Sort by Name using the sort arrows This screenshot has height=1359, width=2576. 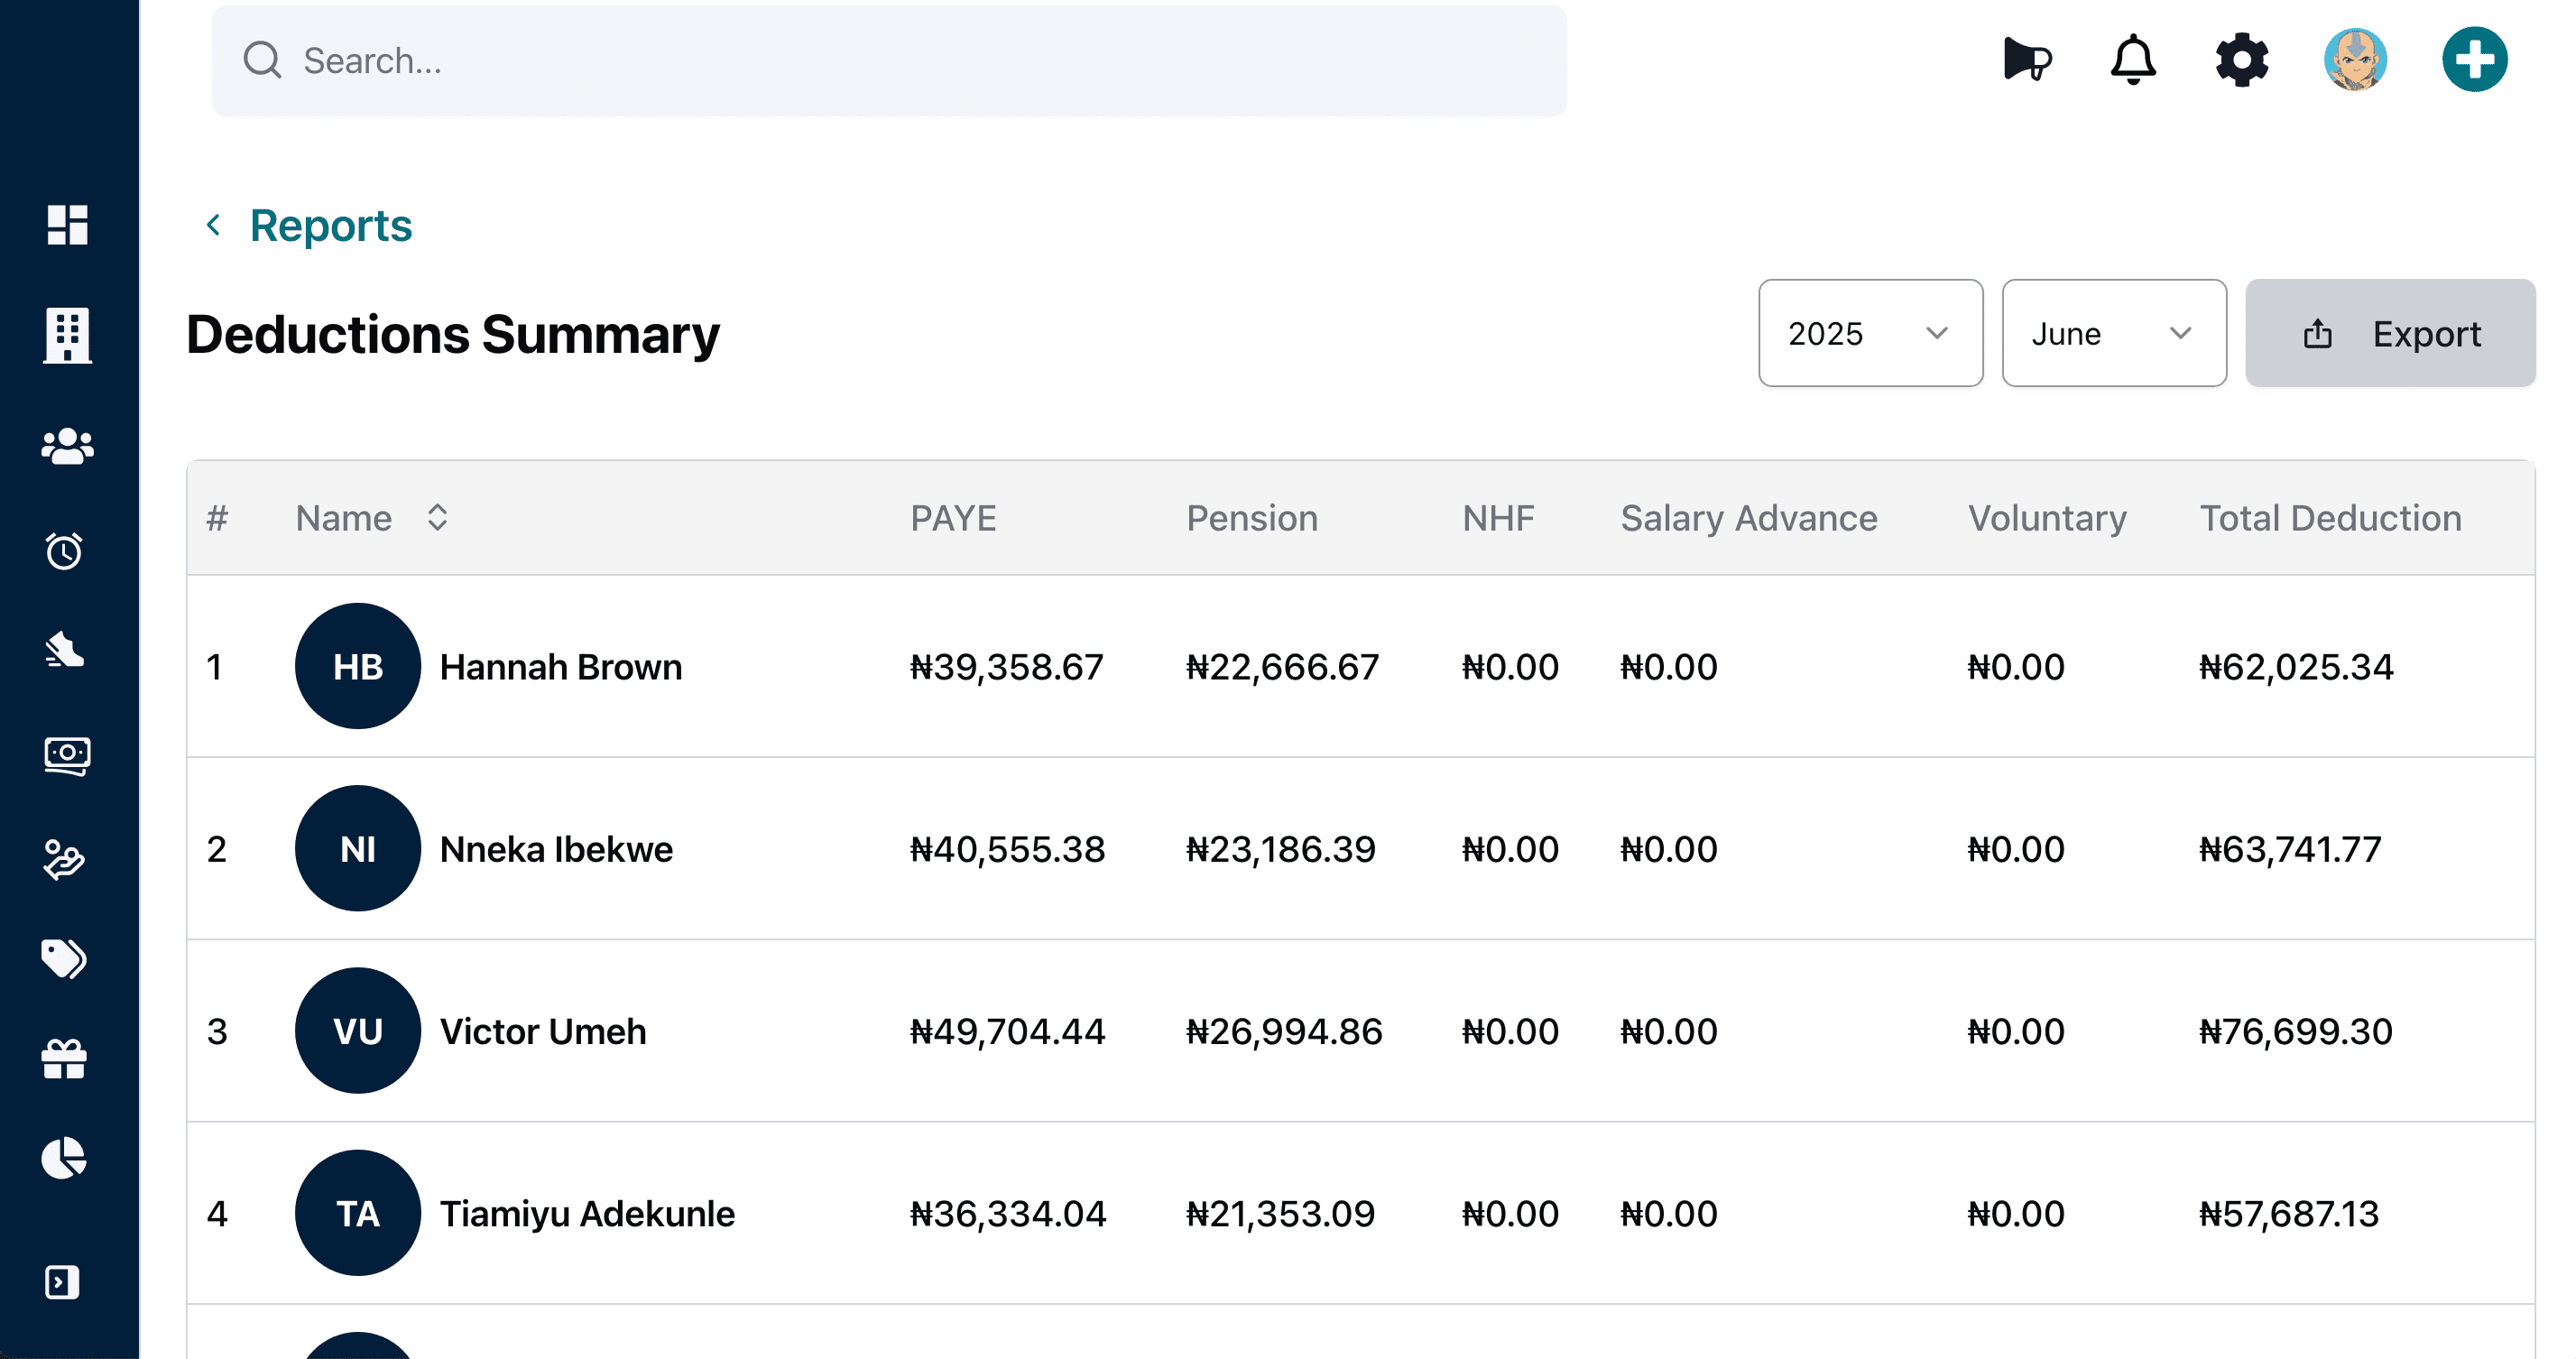coord(437,517)
